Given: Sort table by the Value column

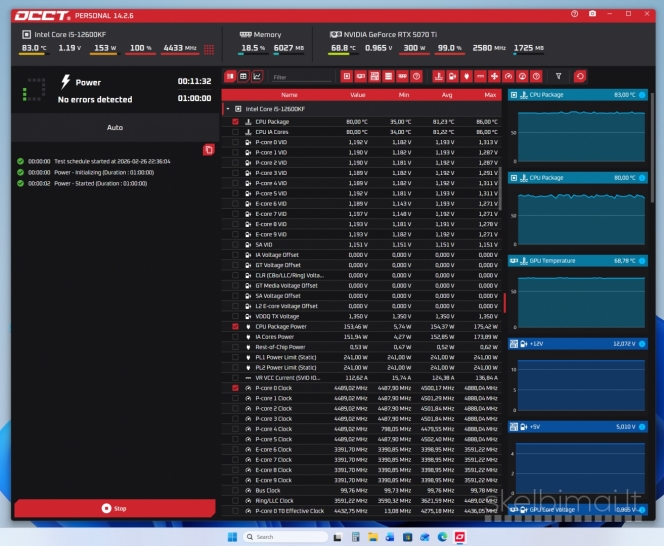Looking at the screenshot, I should click(x=358, y=95).
